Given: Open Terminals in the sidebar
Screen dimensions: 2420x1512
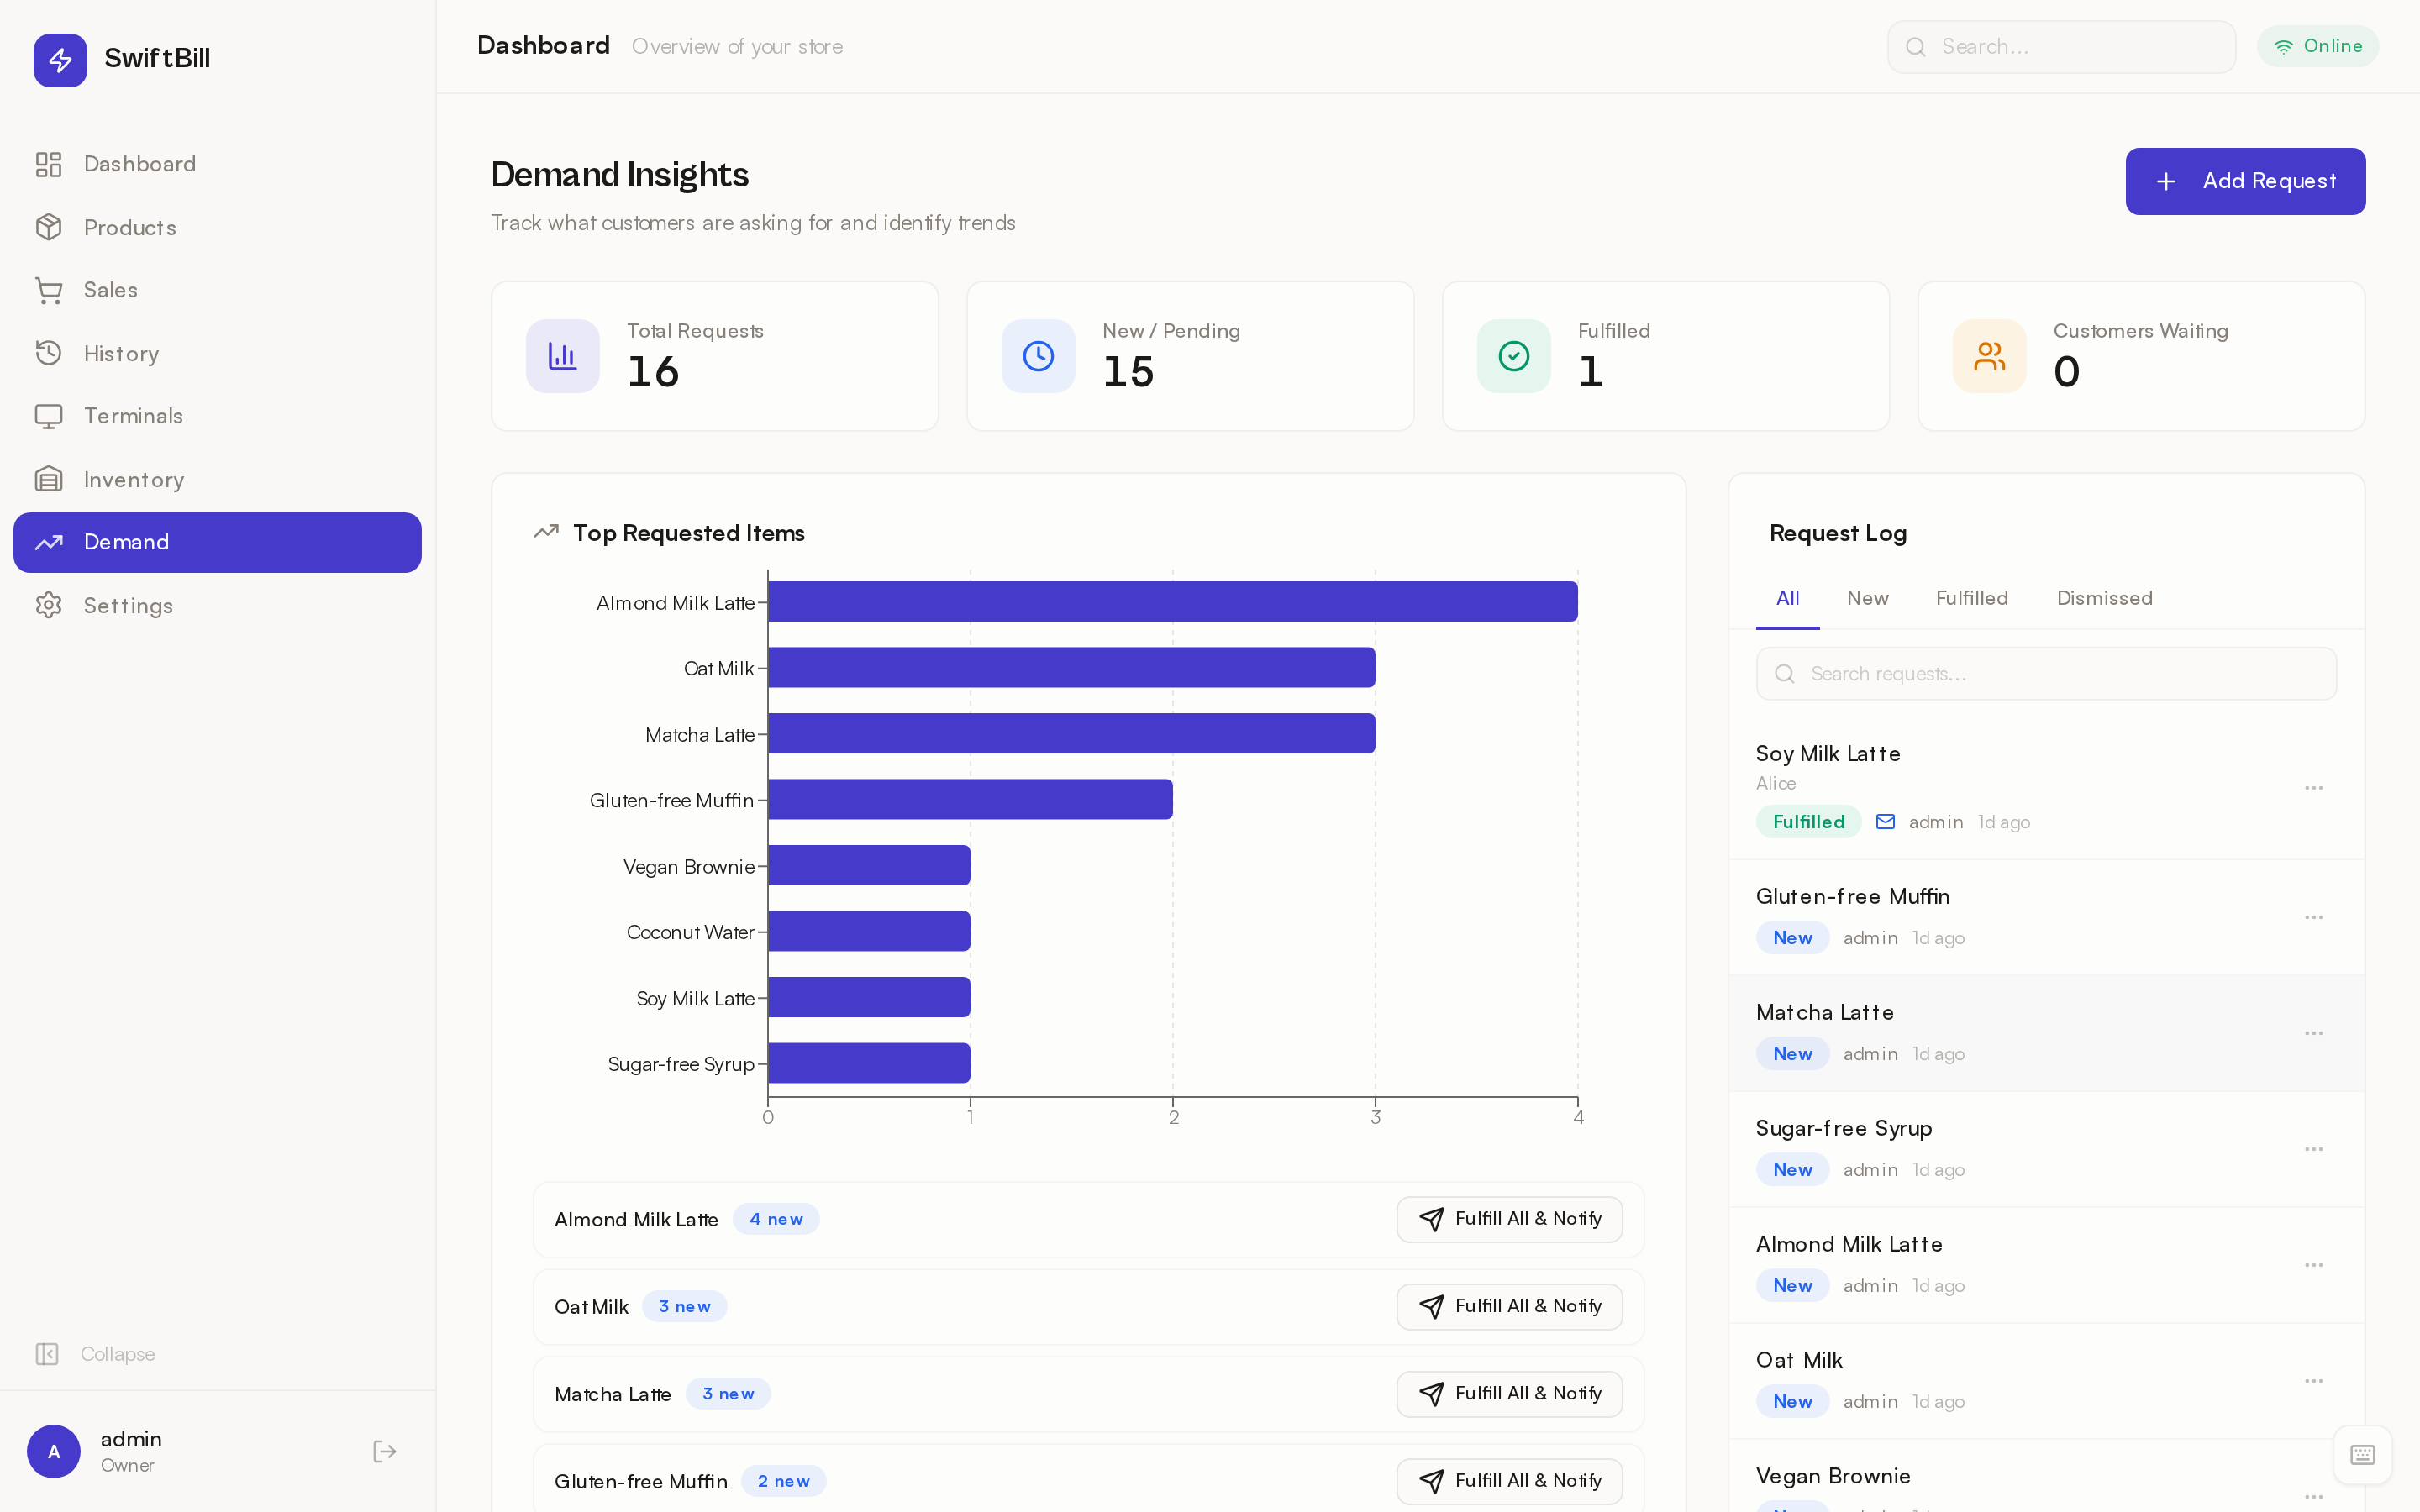Looking at the screenshot, I should coord(217,416).
